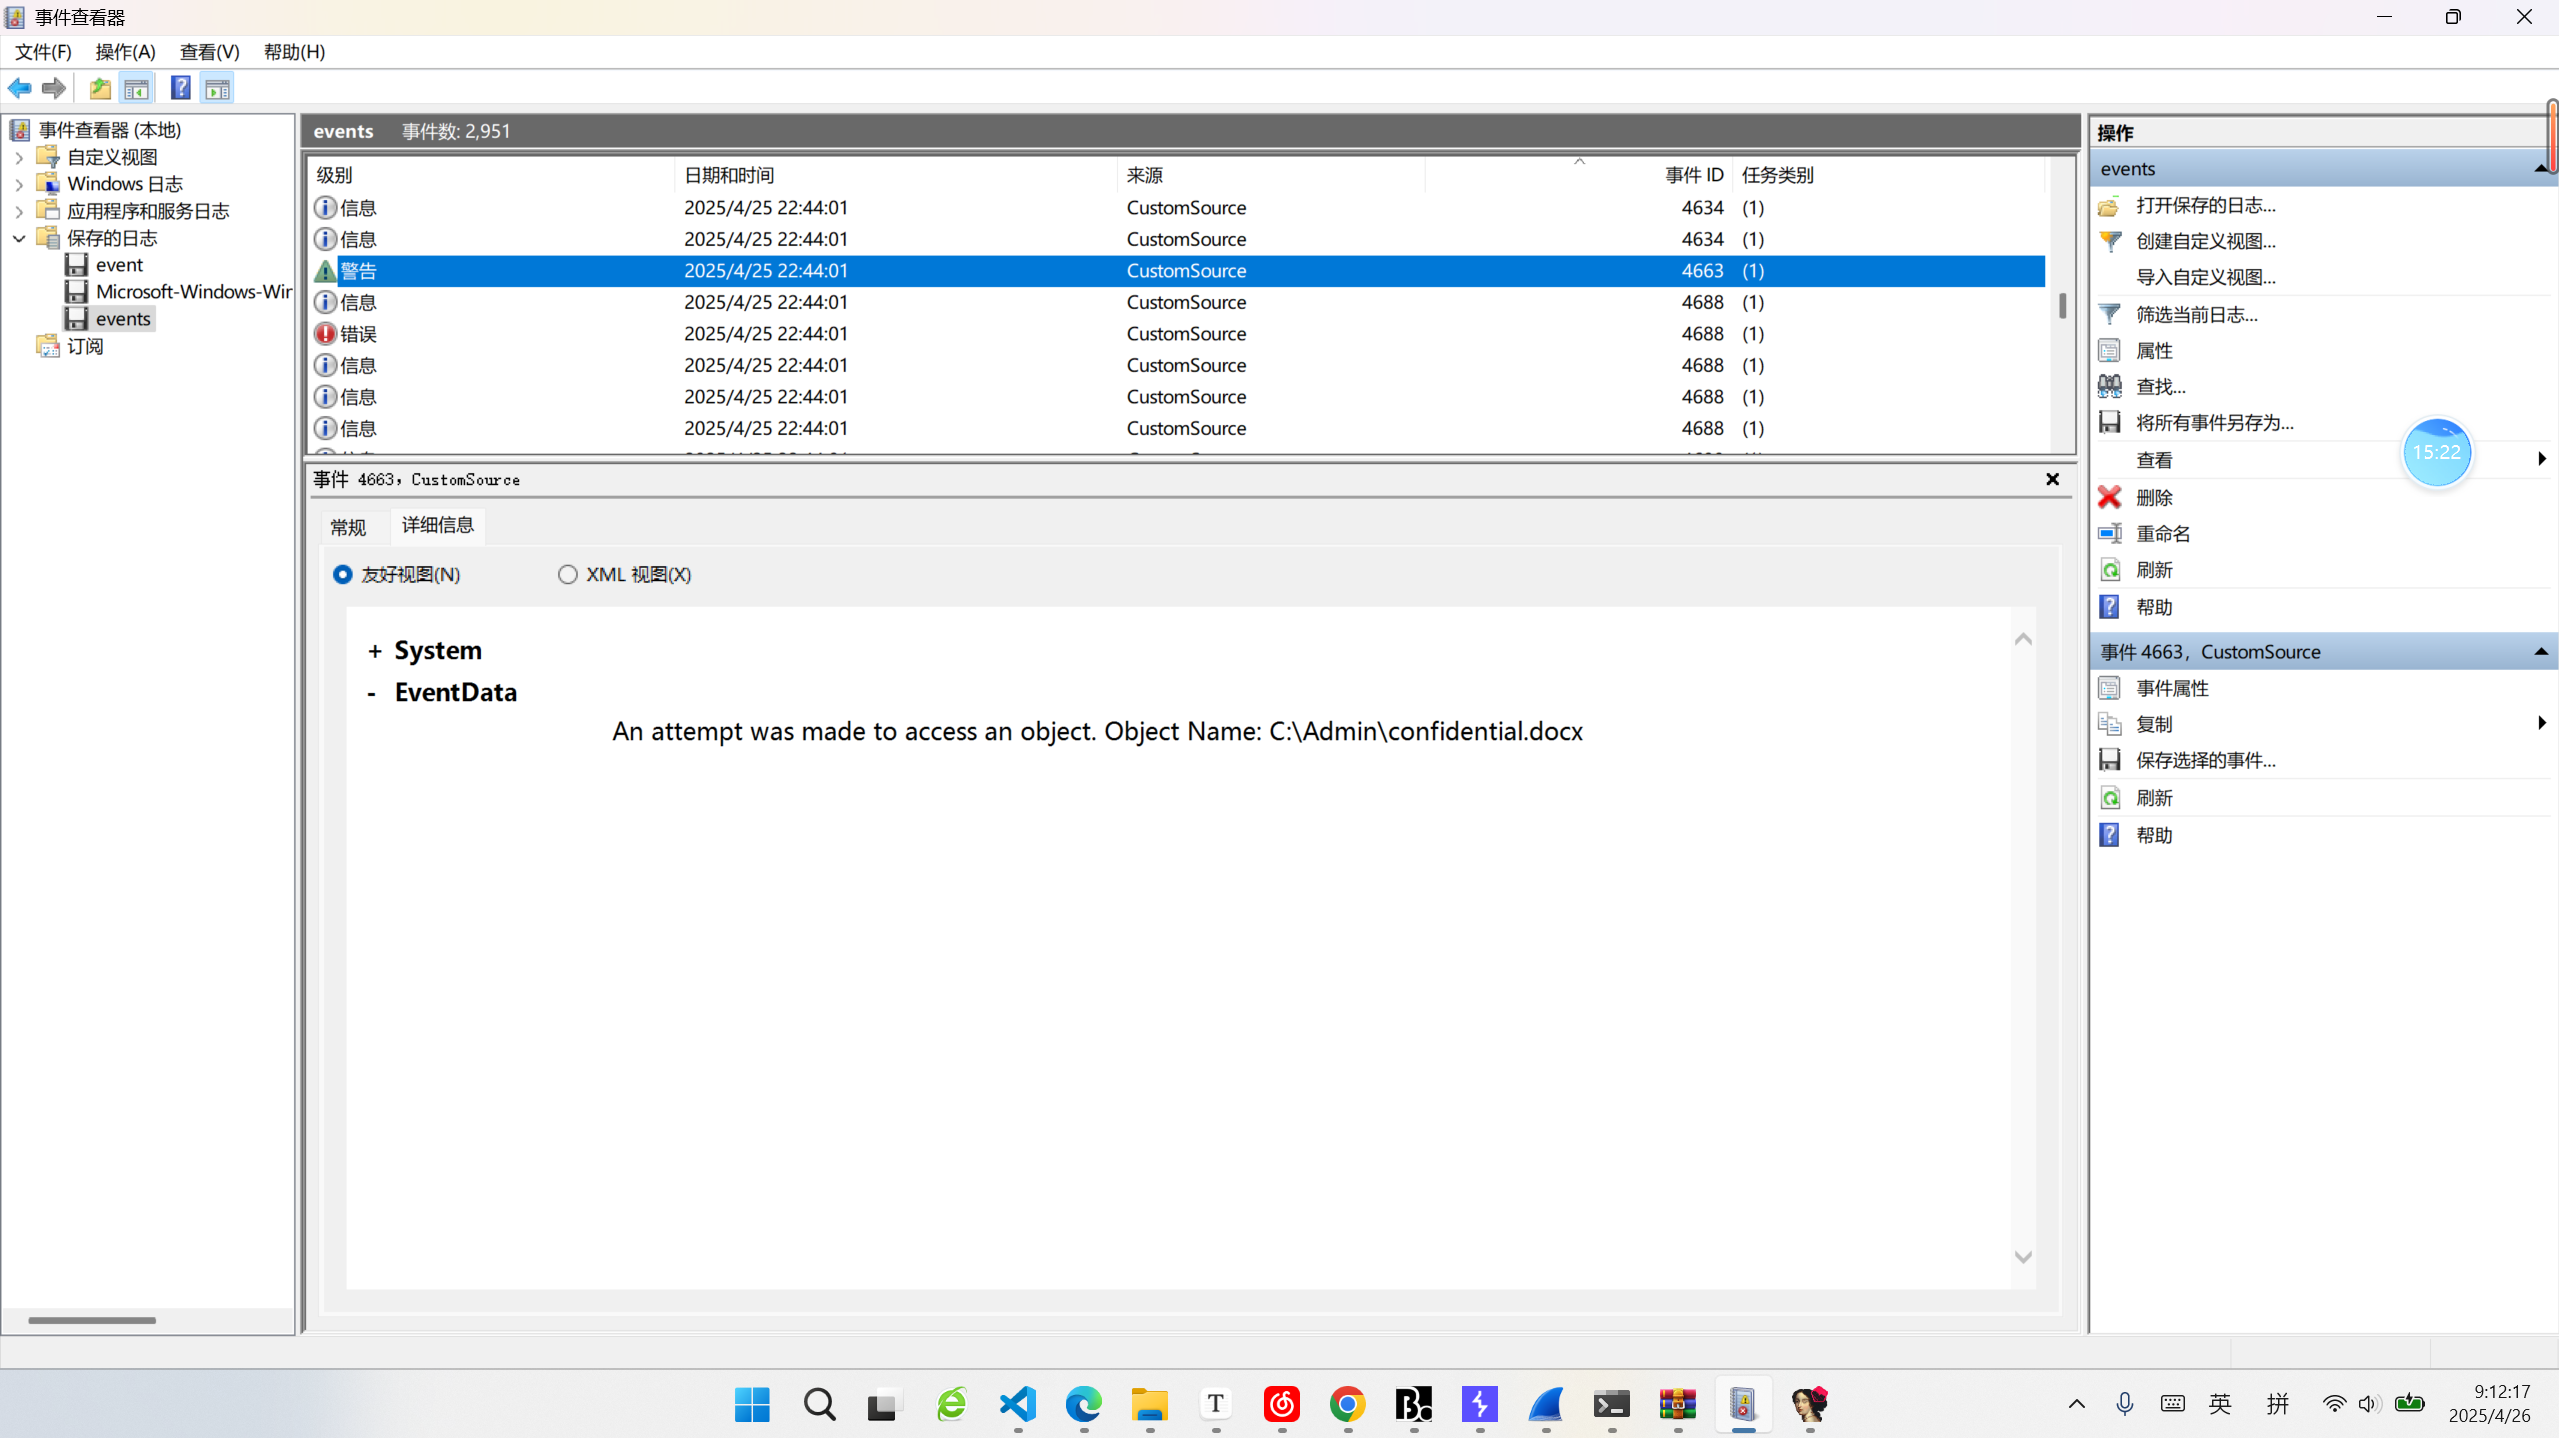Click 保存选择的事件 action link
This screenshot has width=2559, height=1438.
[x=2206, y=761]
